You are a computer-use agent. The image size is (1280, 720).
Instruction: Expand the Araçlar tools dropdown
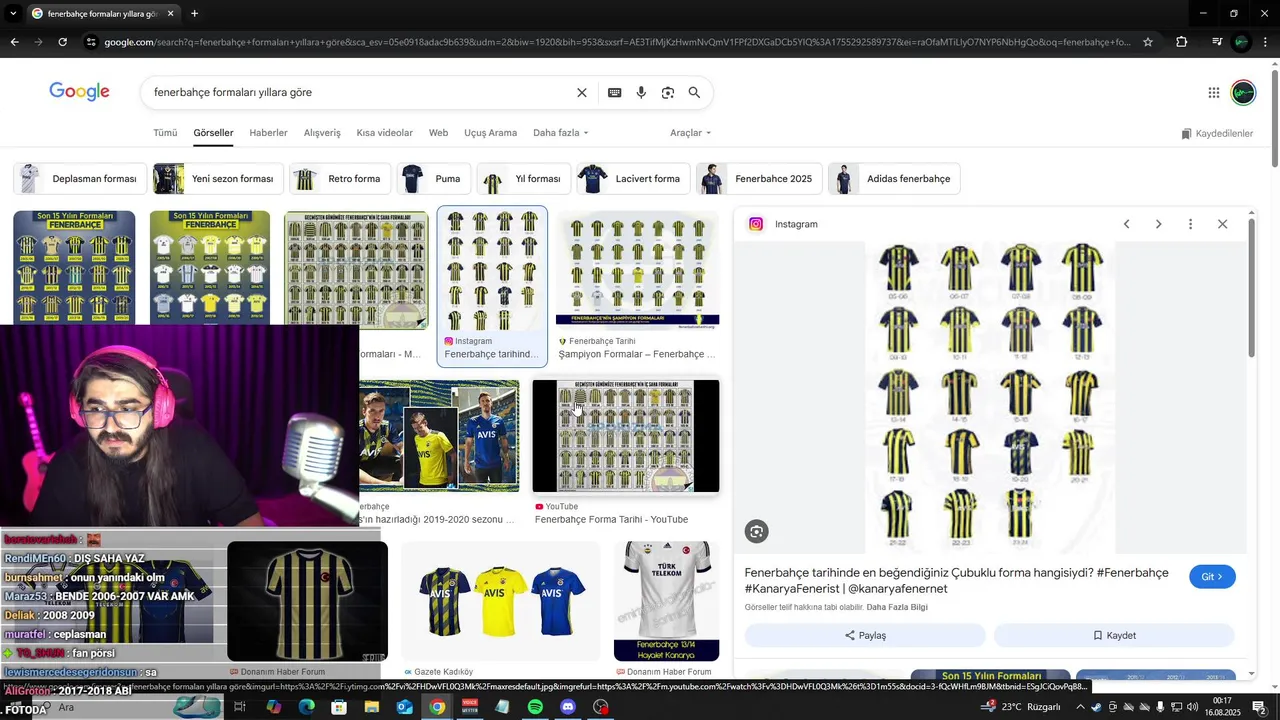click(690, 133)
